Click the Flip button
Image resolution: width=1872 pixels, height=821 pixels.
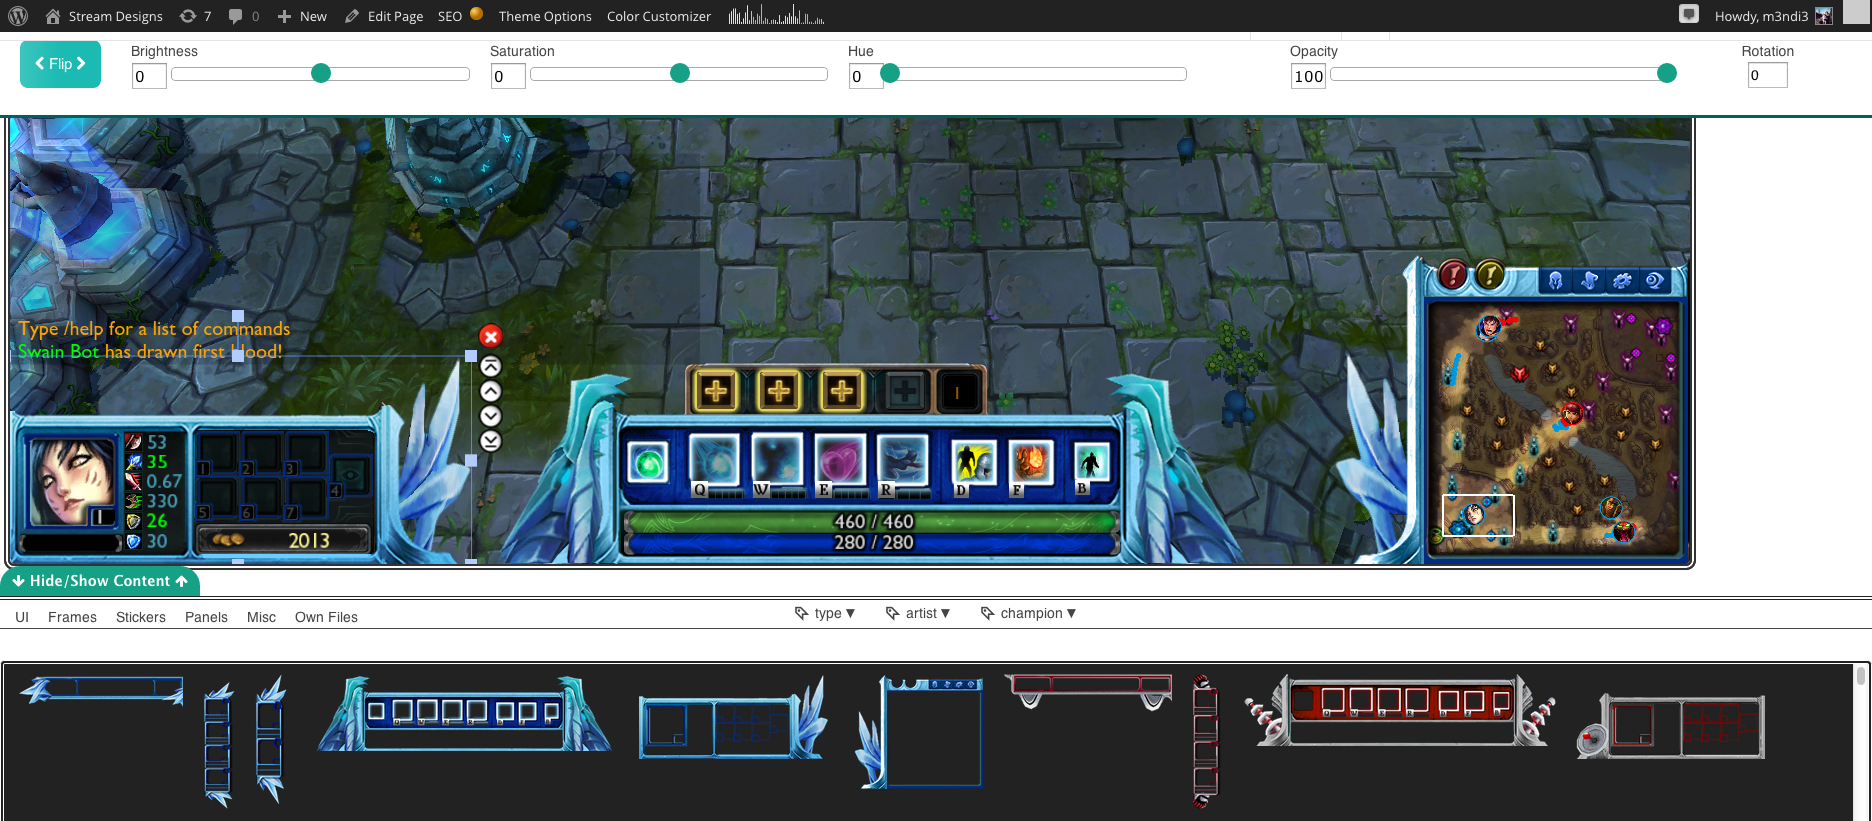60,64
